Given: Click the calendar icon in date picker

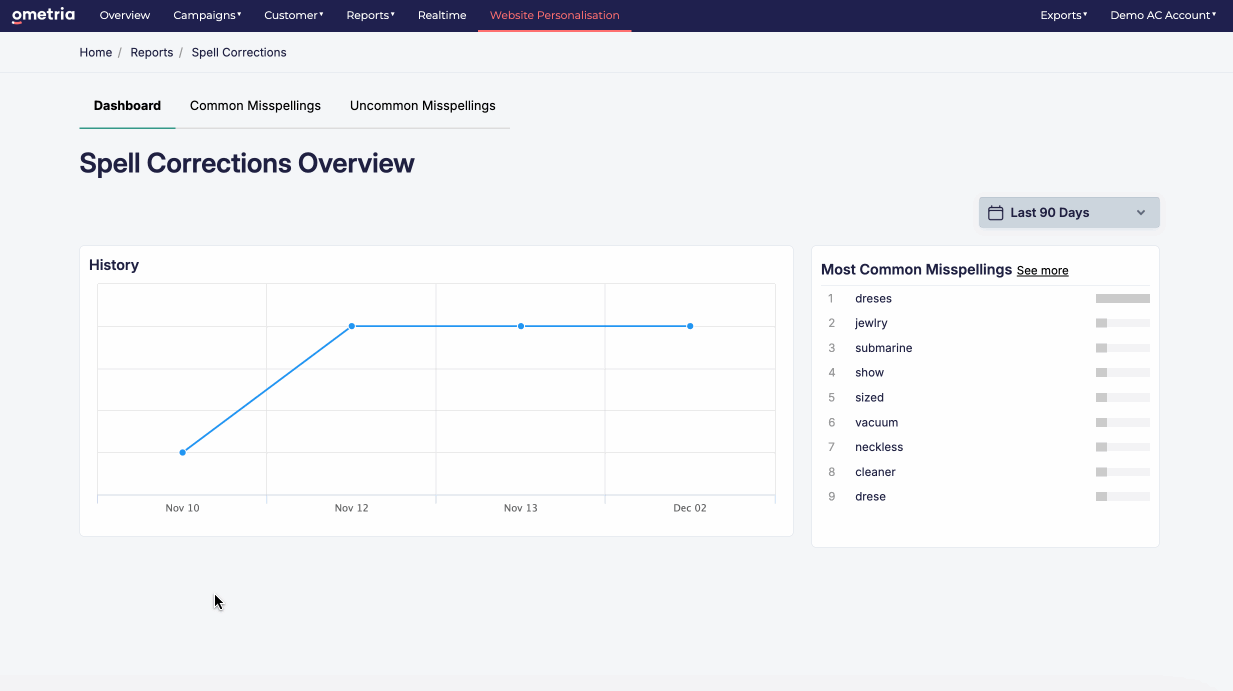Looking at the screenshot, I should pos(995,213).
